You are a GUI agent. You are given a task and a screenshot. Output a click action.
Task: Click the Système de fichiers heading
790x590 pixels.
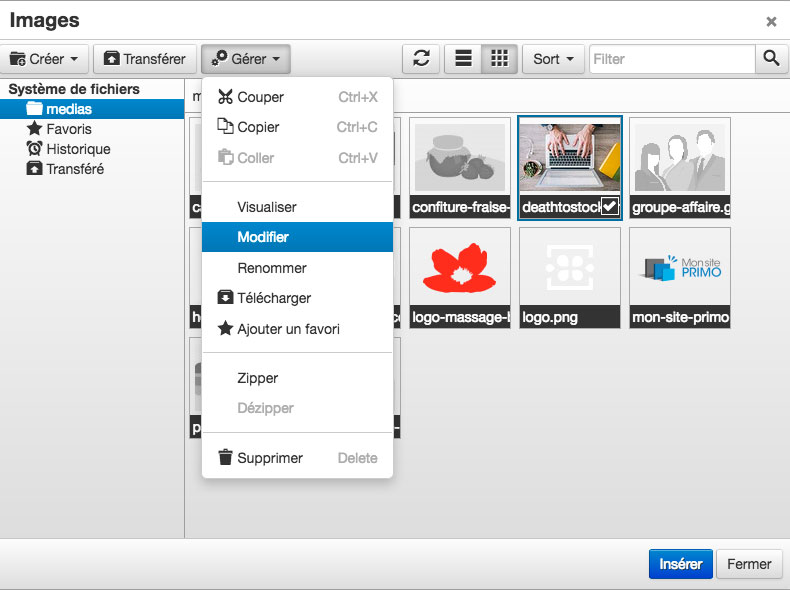click(x=74, y=89)
